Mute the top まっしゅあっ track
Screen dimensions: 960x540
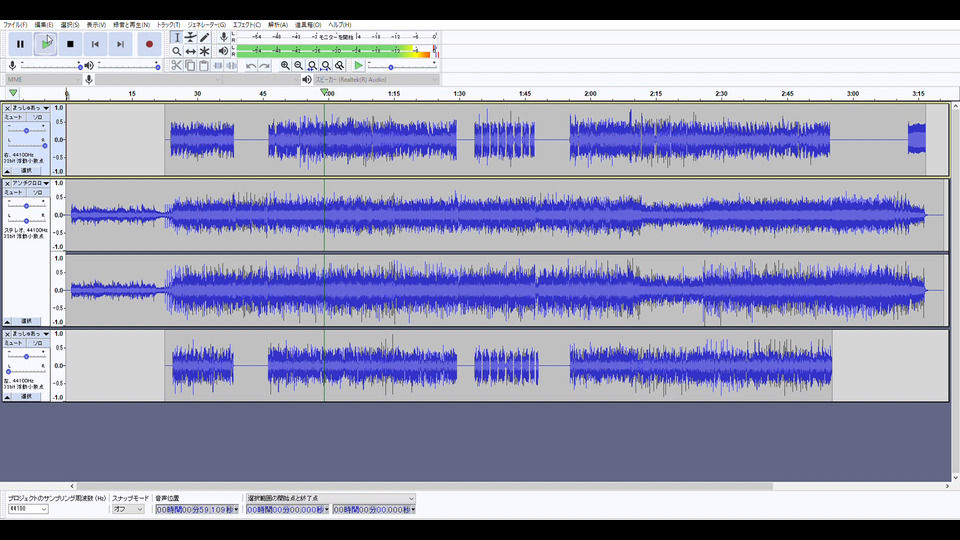pos(13,117)
